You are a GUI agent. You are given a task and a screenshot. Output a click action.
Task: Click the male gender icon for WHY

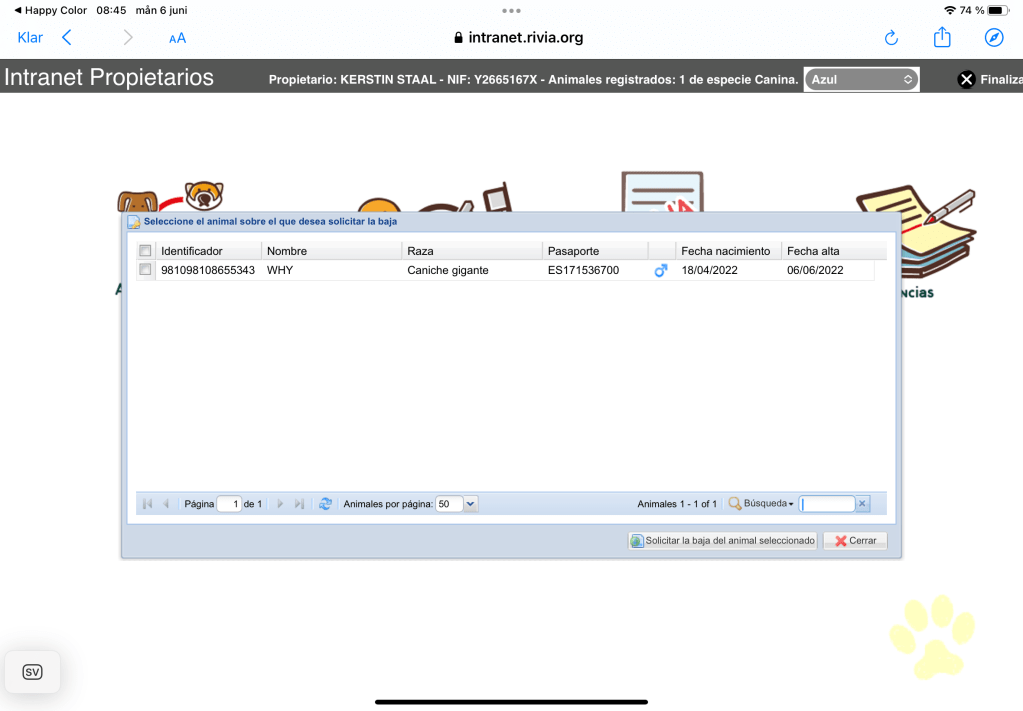click(660, 270)
